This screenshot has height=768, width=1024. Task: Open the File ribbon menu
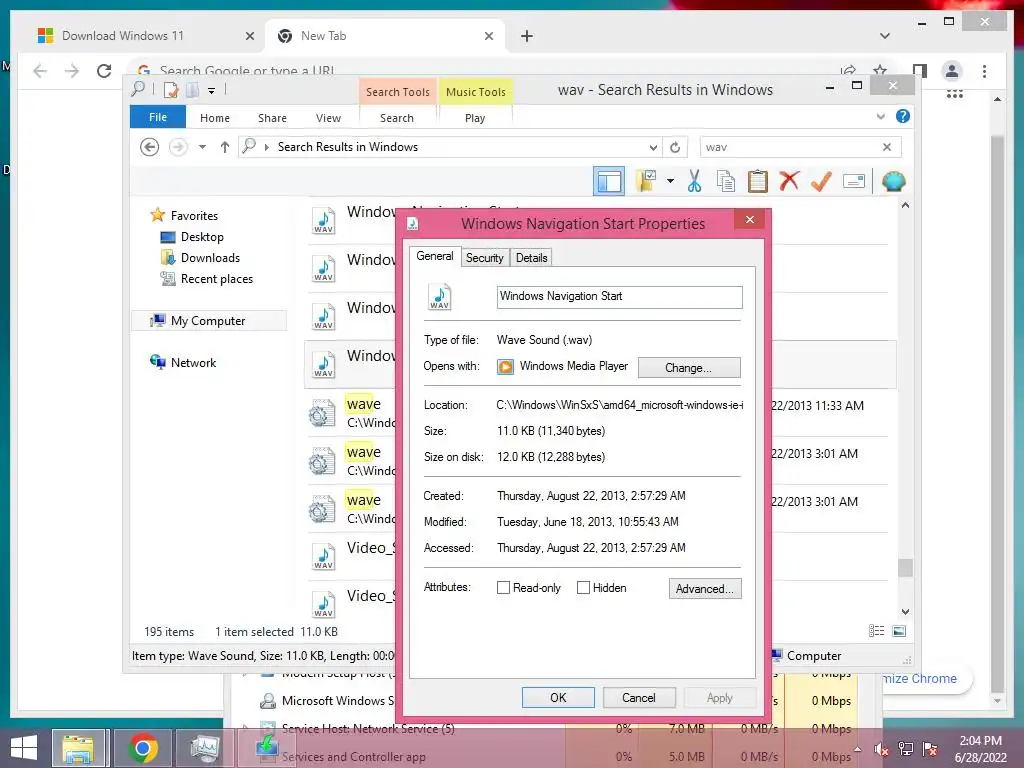[x=158, y=117]
